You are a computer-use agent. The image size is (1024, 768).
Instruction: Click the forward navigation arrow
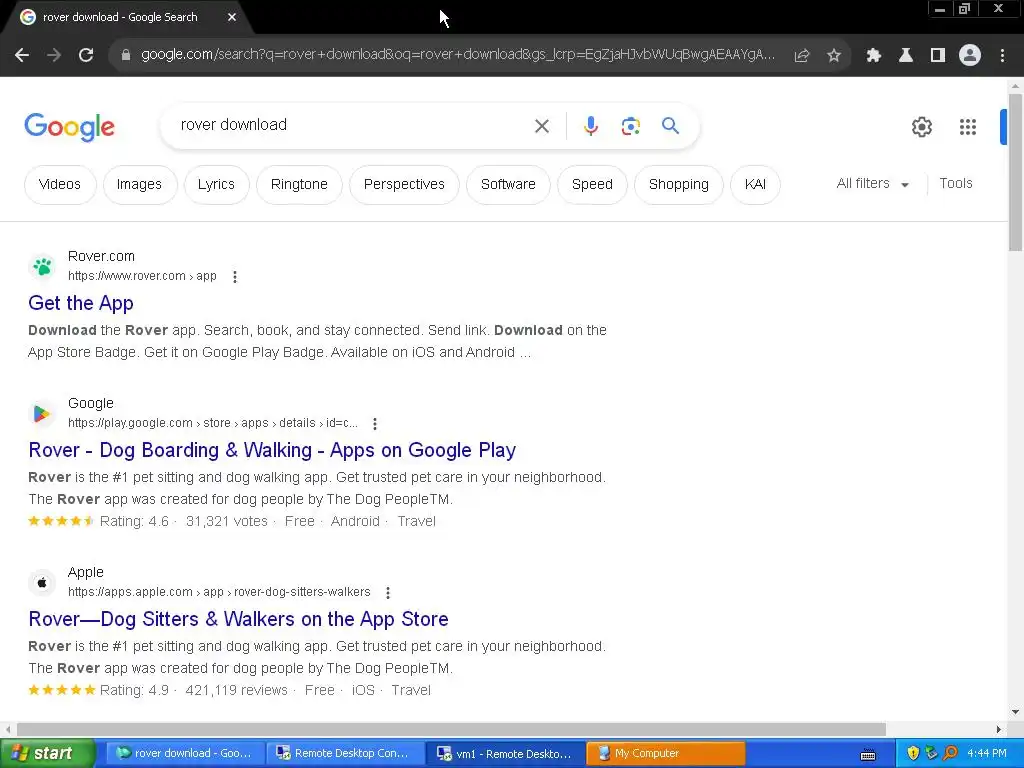pos(54,55)
